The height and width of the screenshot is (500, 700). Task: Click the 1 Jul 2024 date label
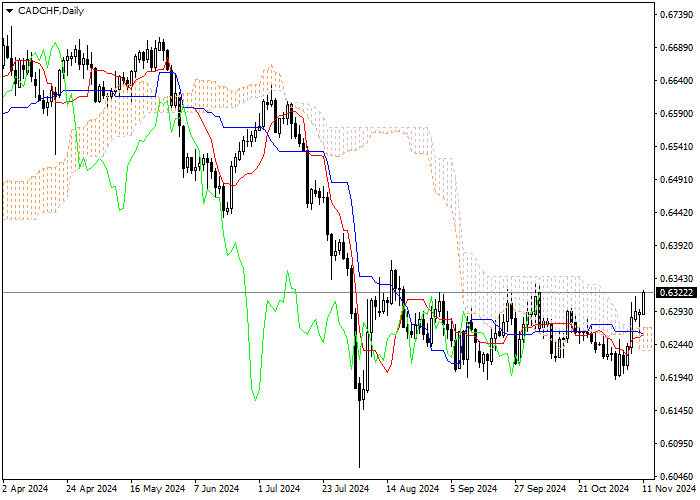point(279,489)
